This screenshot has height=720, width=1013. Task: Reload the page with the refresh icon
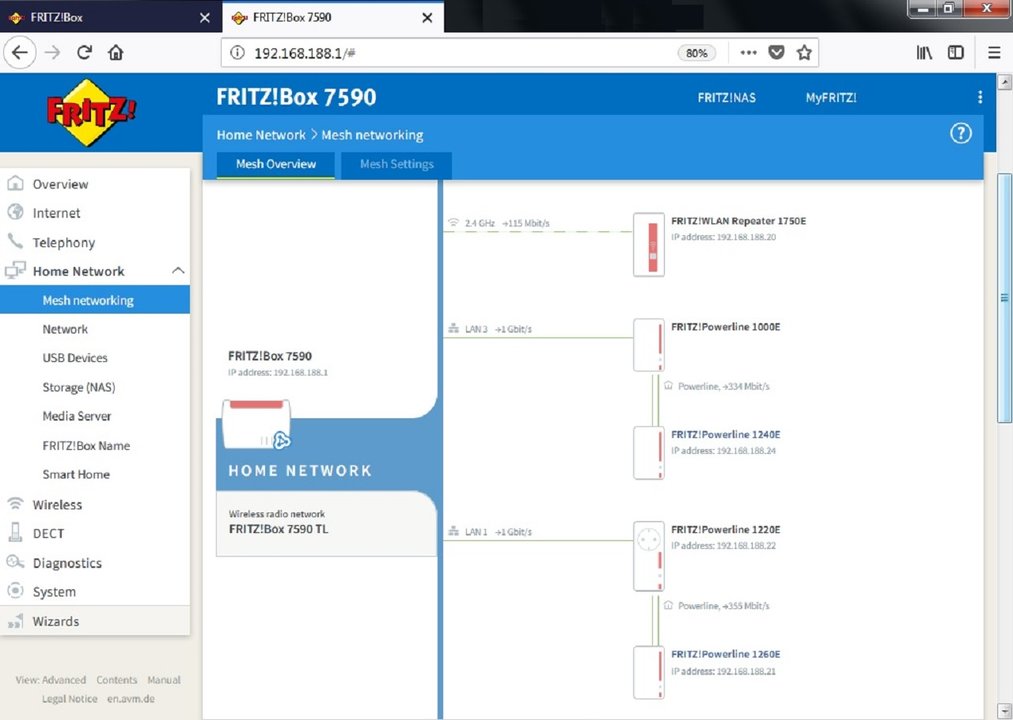click(x=84, y=52)
